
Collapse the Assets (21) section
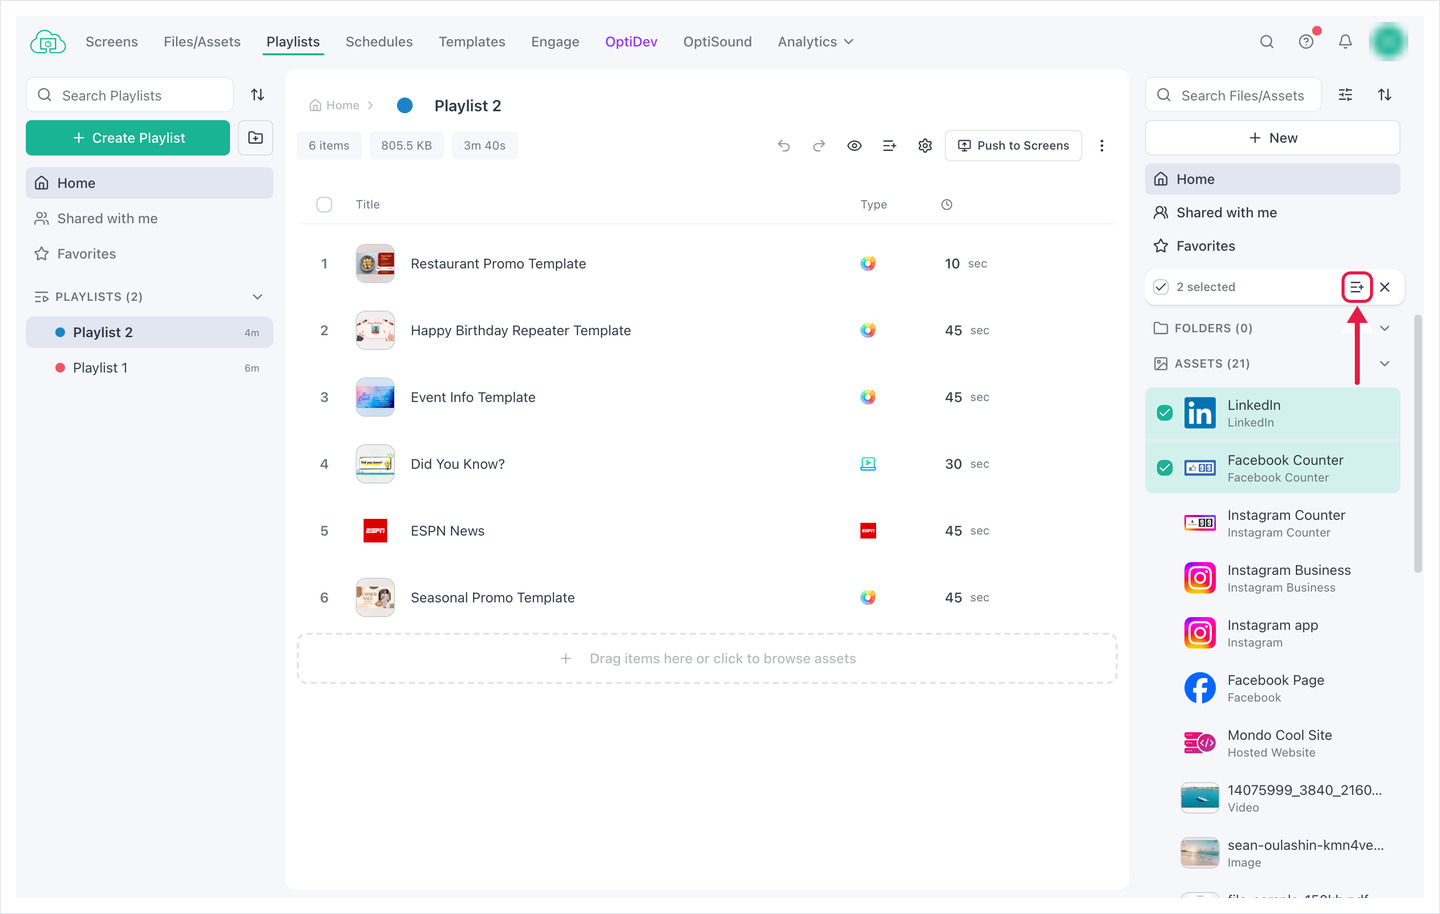coord(1385,364)
